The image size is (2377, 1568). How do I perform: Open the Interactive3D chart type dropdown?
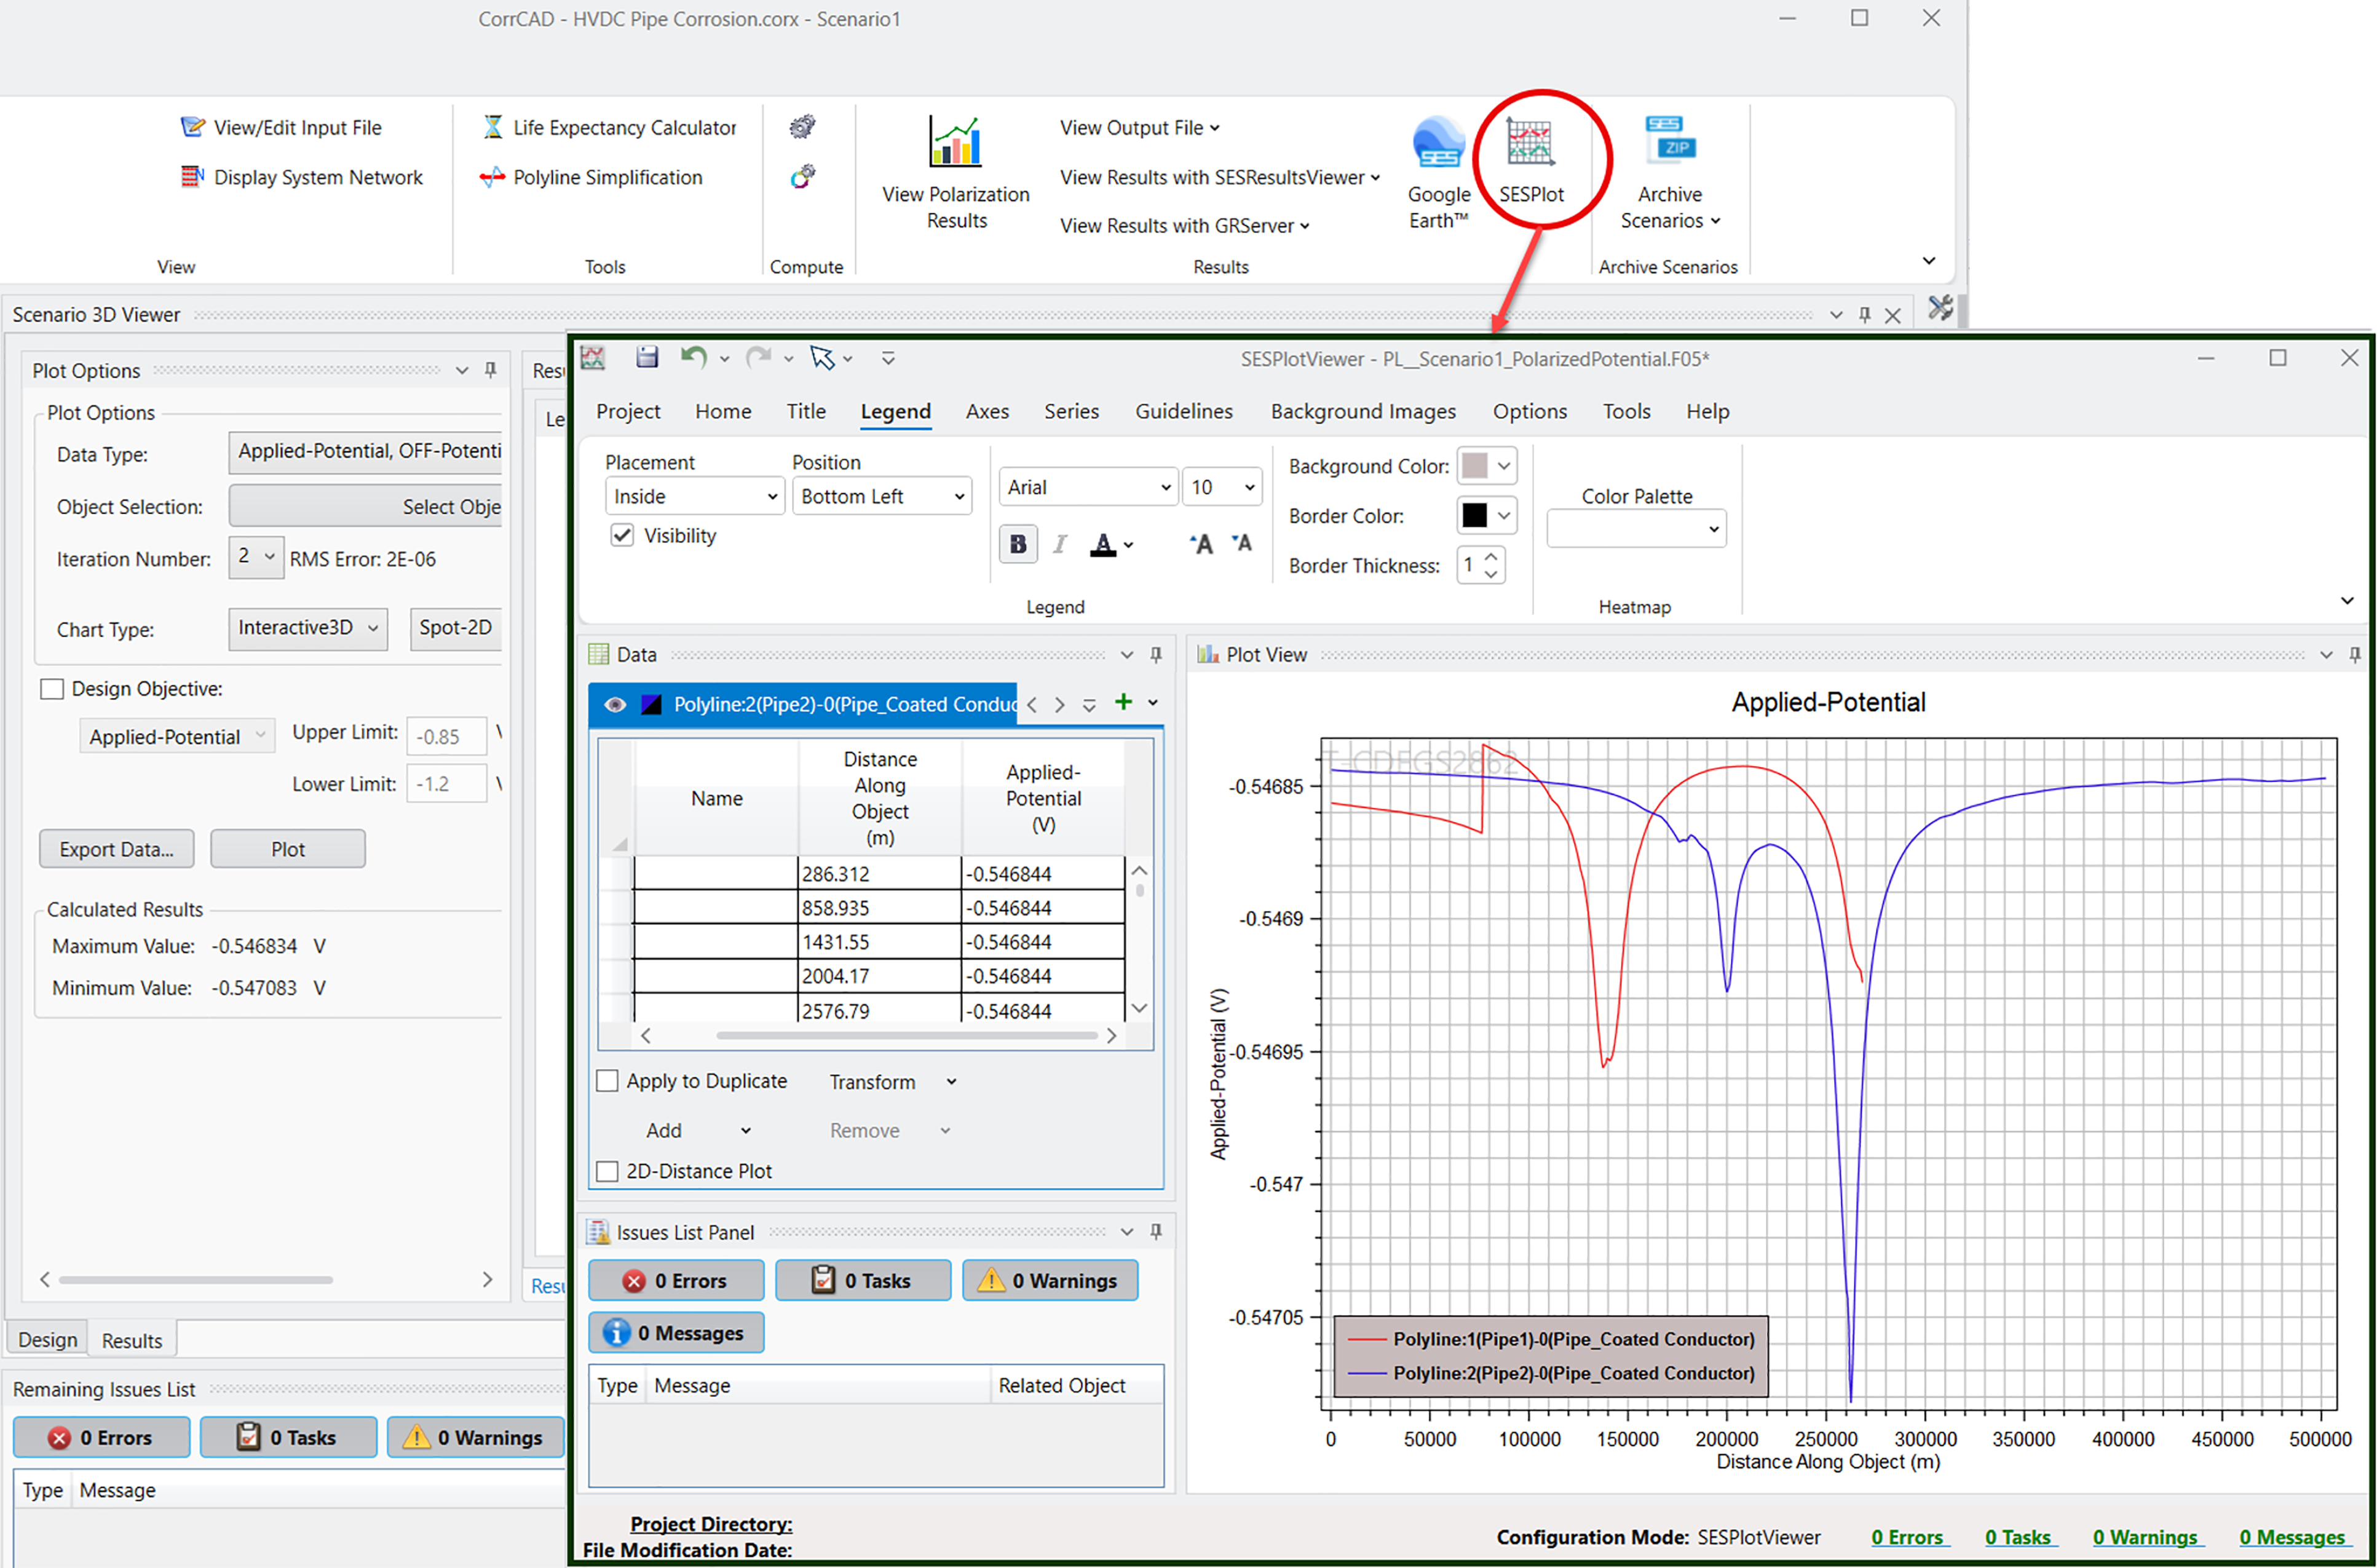[x=308, y=628]
